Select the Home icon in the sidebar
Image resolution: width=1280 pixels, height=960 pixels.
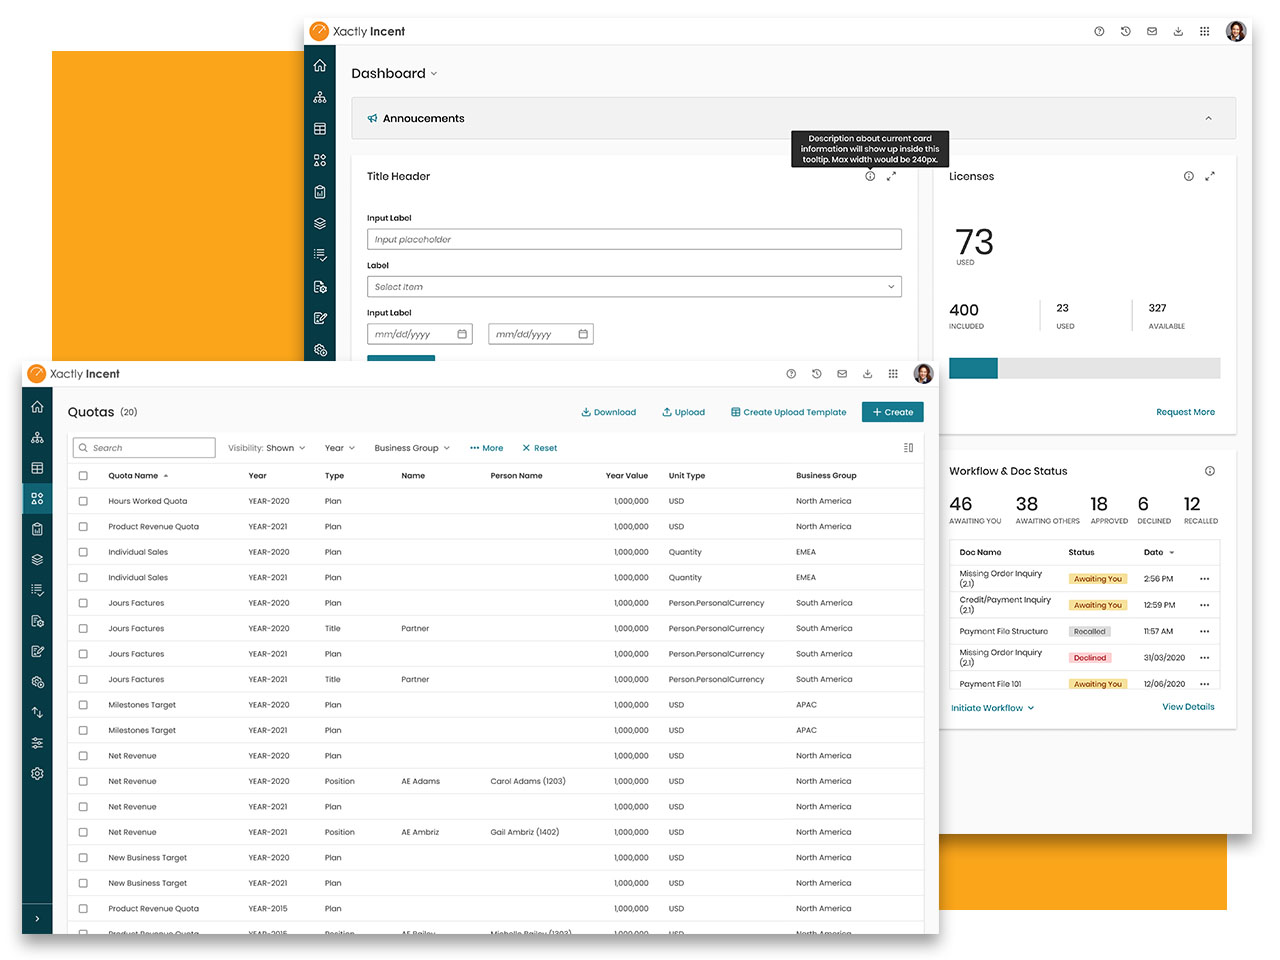tap(37, 407)
